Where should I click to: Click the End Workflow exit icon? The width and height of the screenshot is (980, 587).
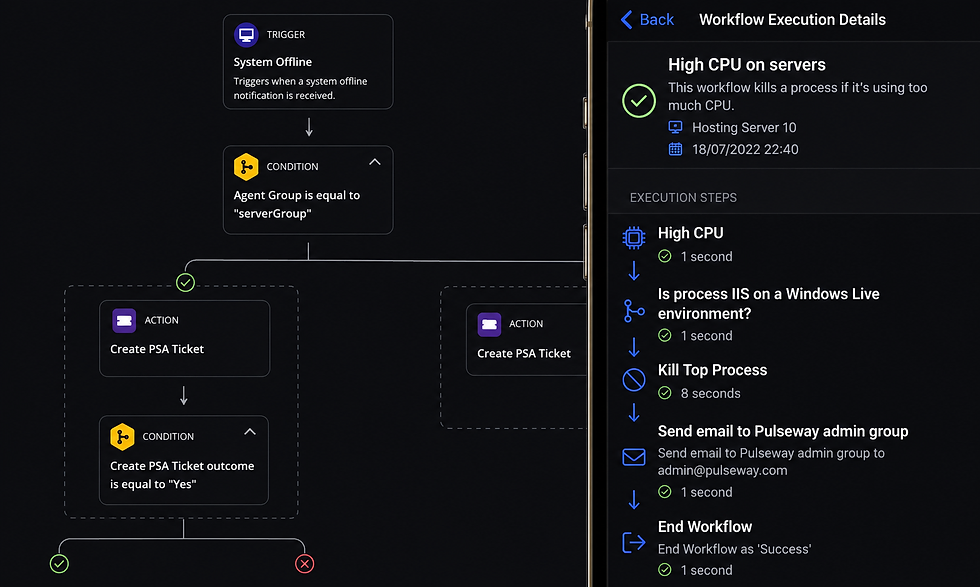point(634,542)
